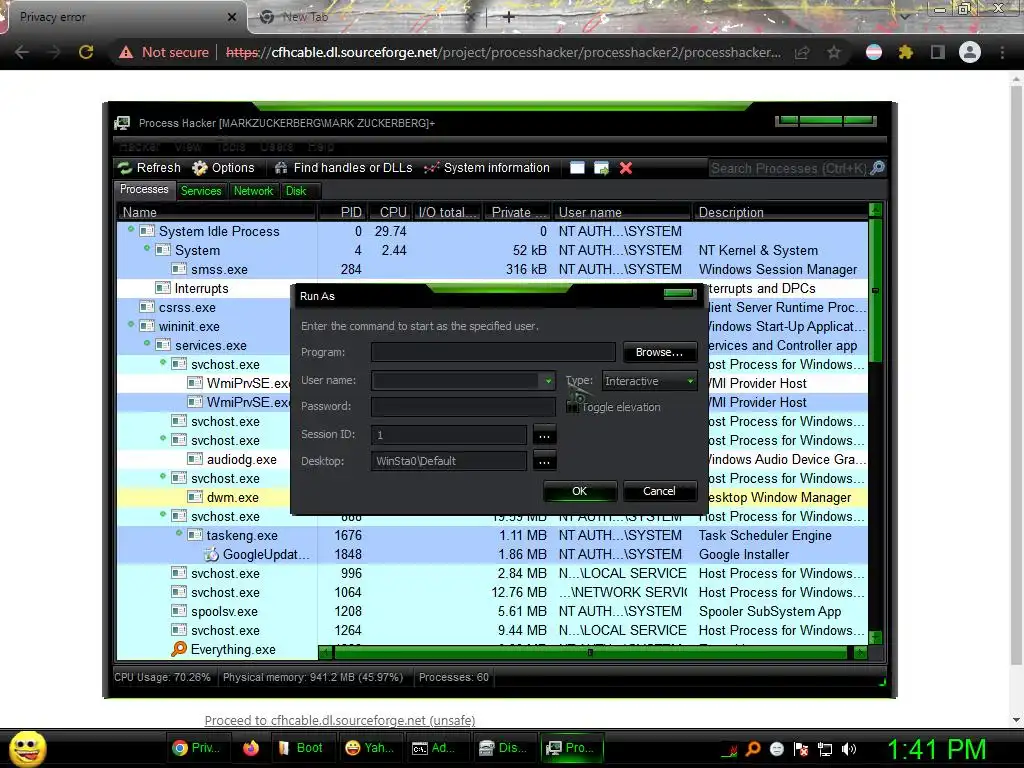Click the red X terminate icon in toolbar
Screen dimensions: 1024x768
pos(626,168)
